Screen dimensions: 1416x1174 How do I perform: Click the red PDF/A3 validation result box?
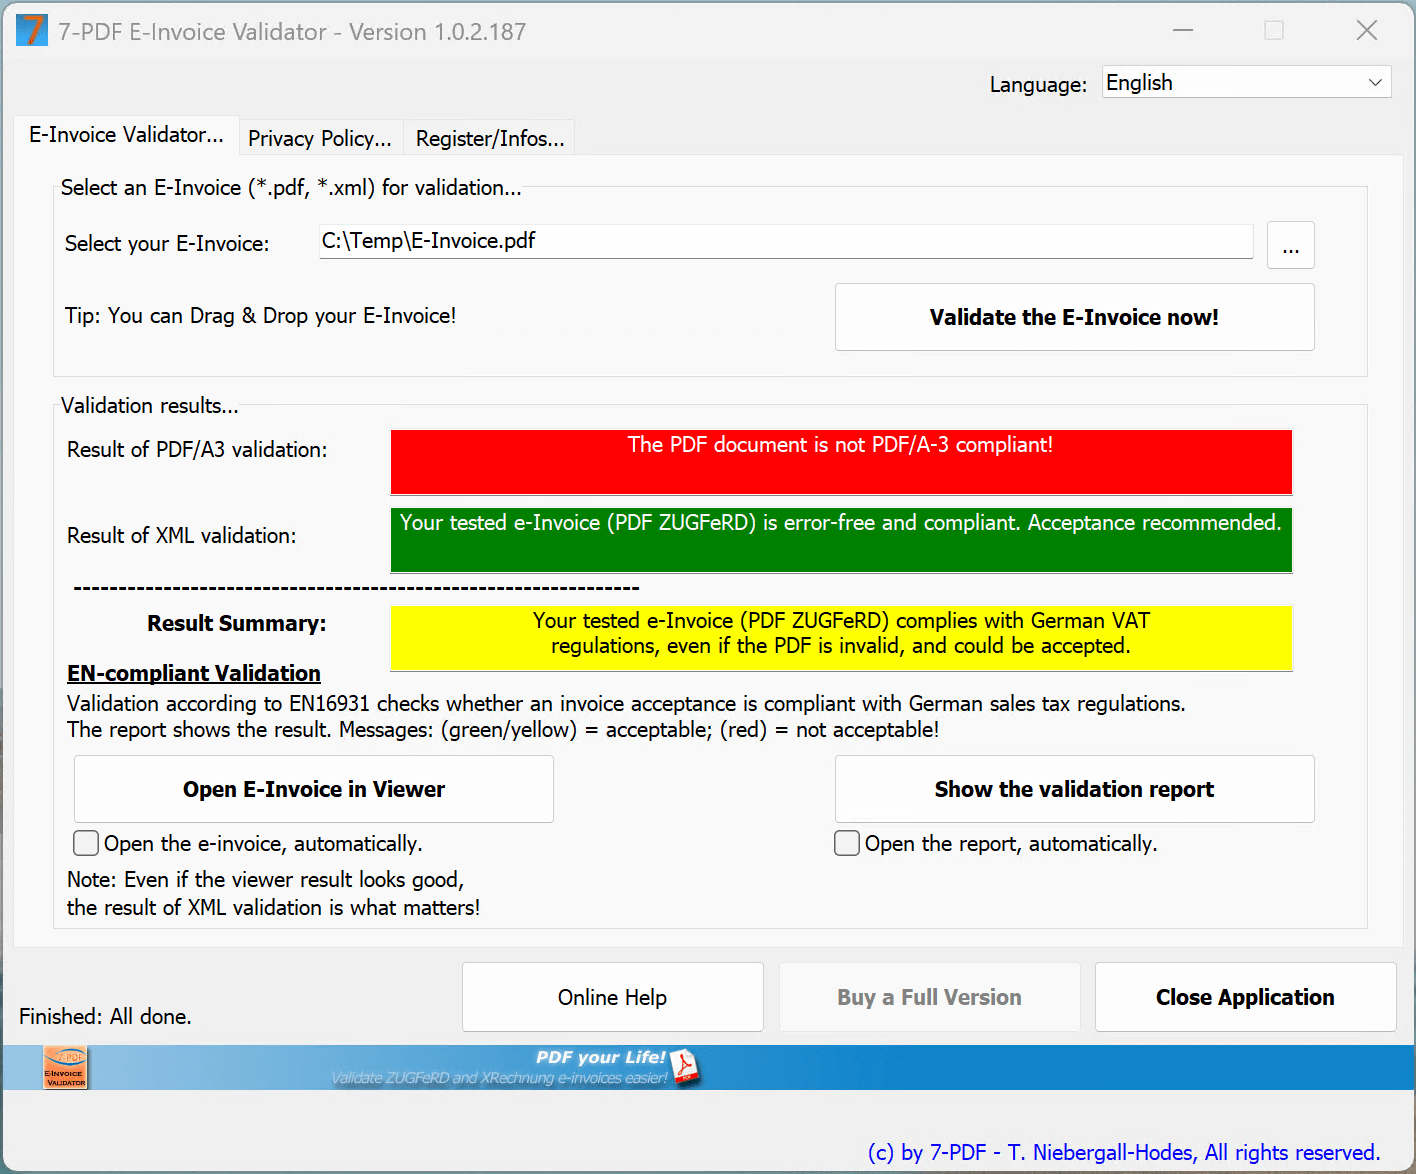click(841, 462)
